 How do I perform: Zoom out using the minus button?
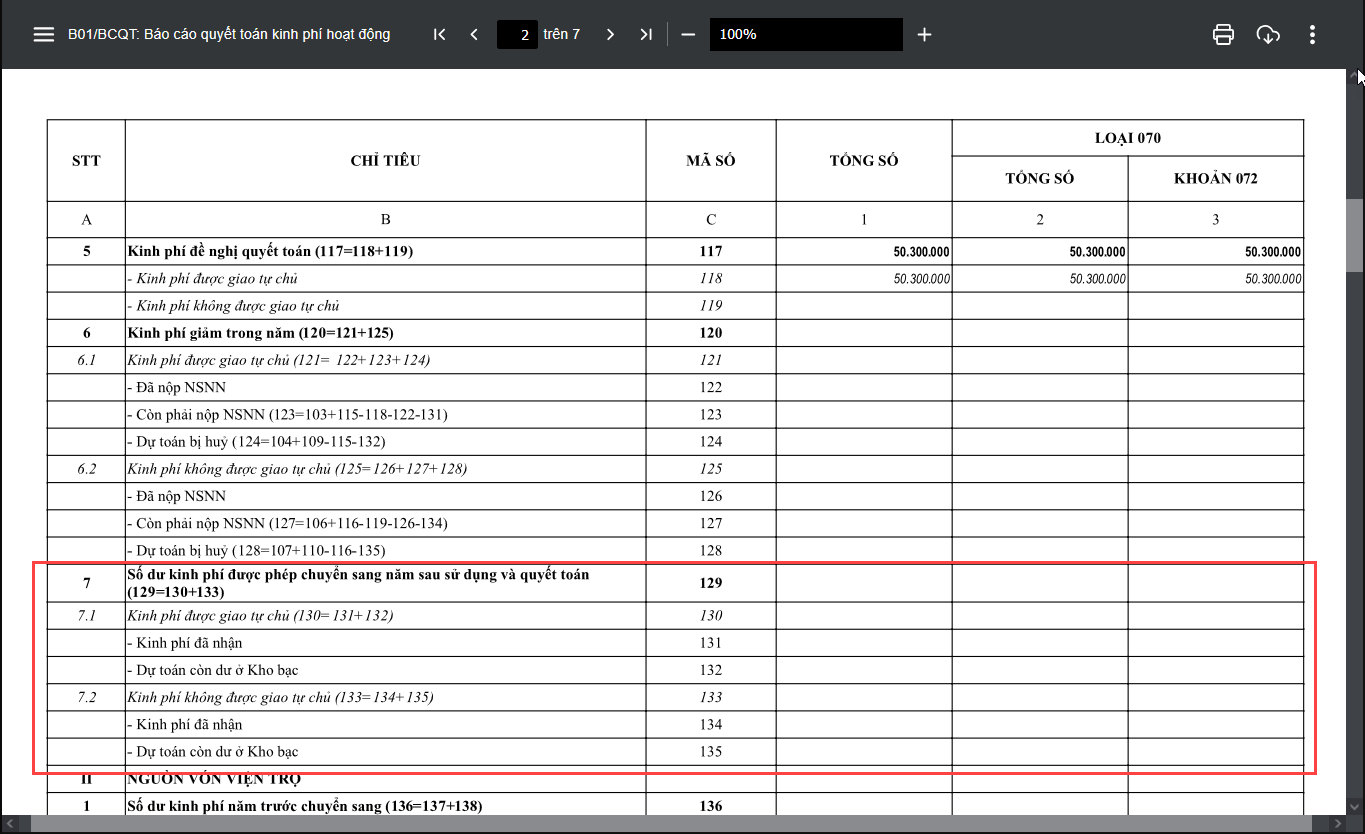(x=688, y=34)
